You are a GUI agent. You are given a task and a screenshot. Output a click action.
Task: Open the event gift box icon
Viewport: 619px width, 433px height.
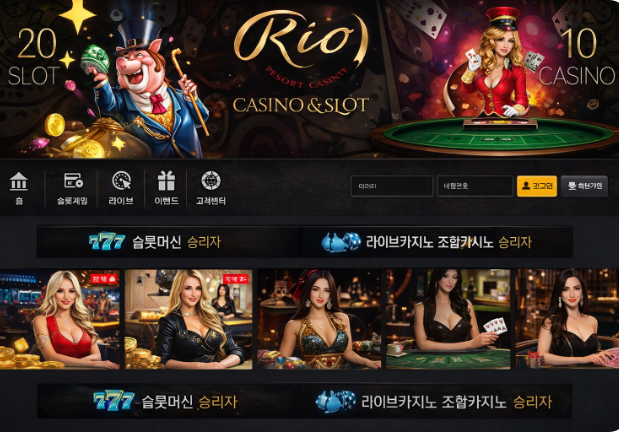pyautogui.click(x=166, y=181)
